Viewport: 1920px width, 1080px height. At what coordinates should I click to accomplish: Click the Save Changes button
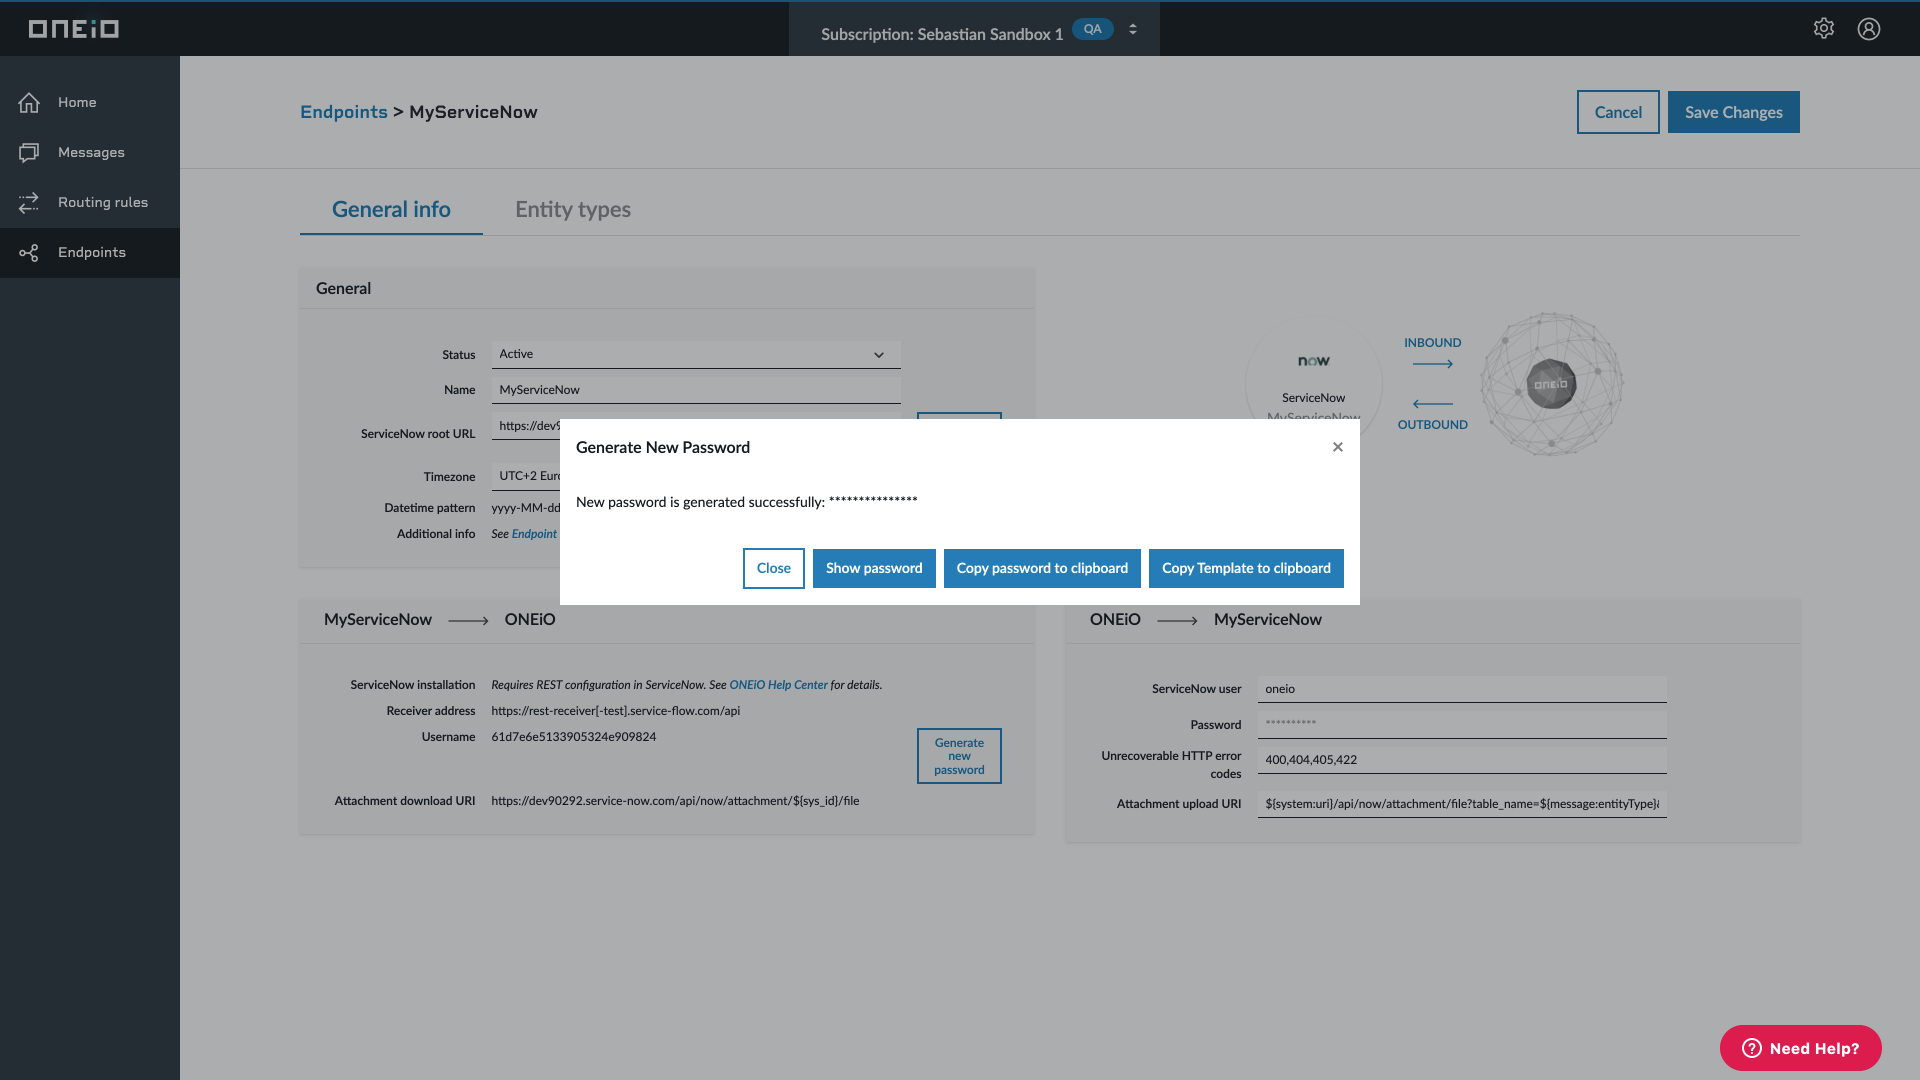pyautogui.click(x=1734, y=112)
